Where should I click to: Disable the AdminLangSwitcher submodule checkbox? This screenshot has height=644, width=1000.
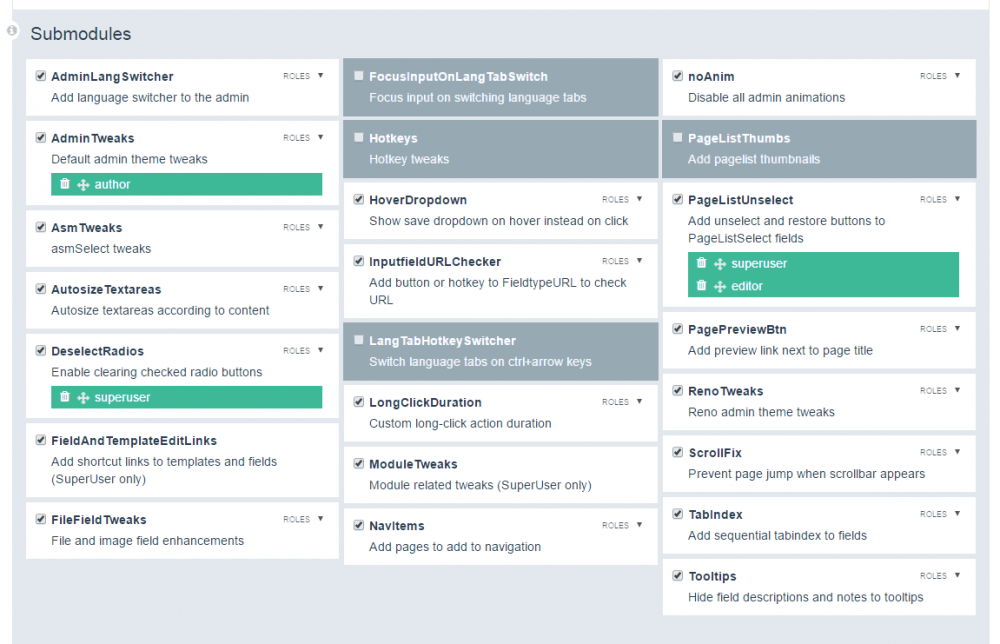coord(41,76)
